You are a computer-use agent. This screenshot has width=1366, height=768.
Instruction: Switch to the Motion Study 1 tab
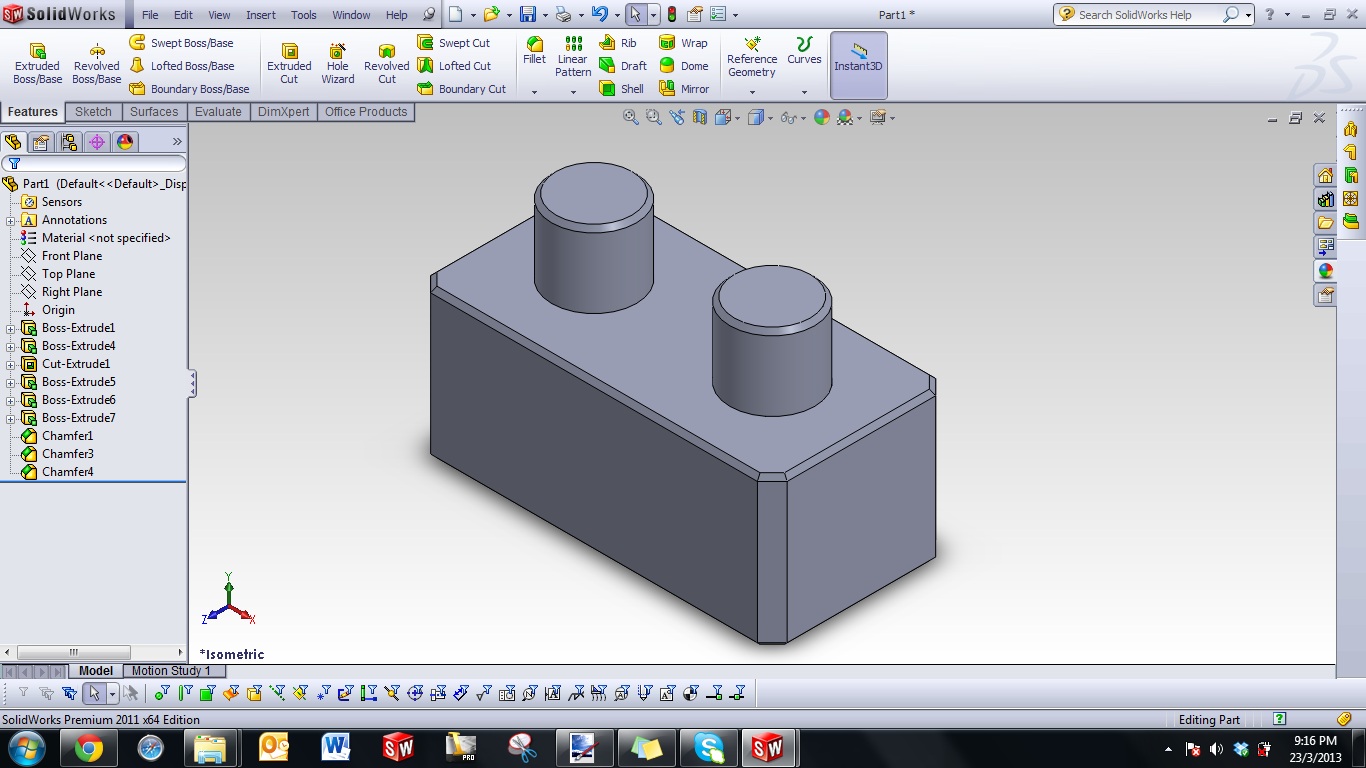pos(173,671)
